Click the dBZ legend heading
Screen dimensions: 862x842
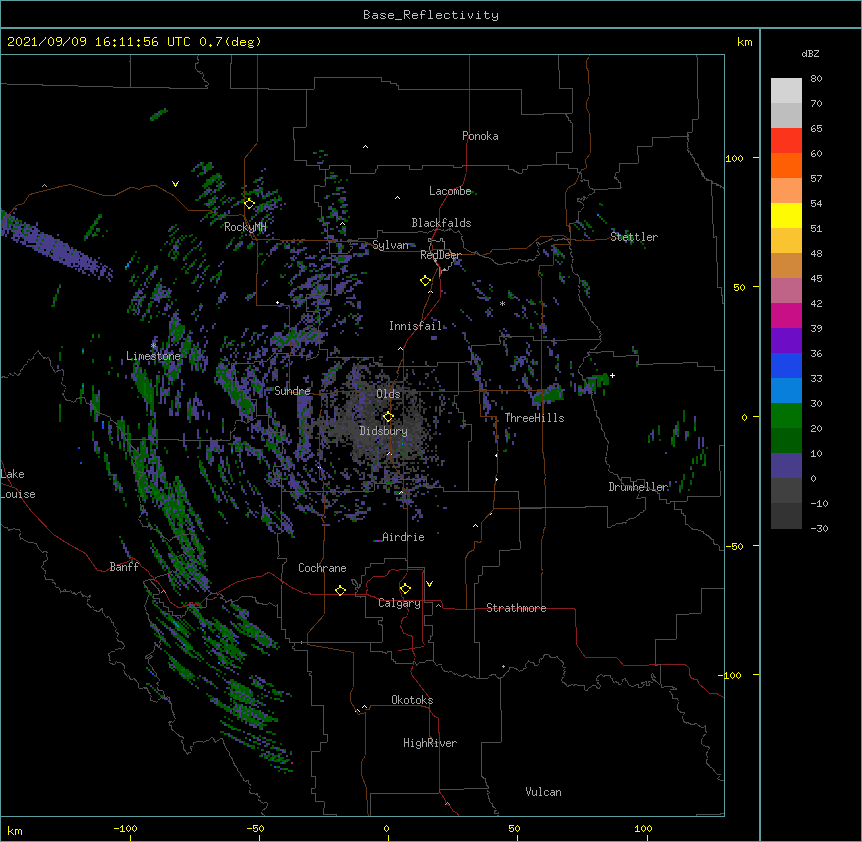coord(810,53)
